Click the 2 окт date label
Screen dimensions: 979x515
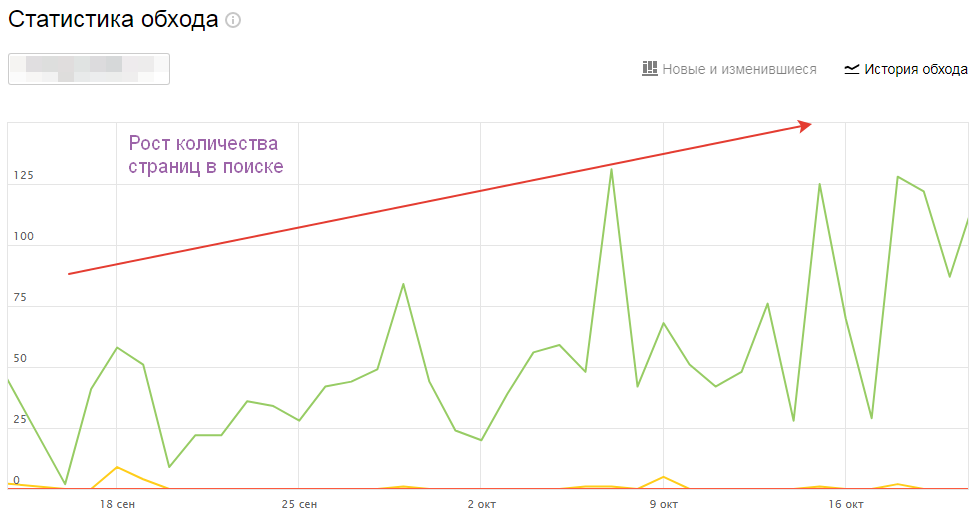pos(481,504)
